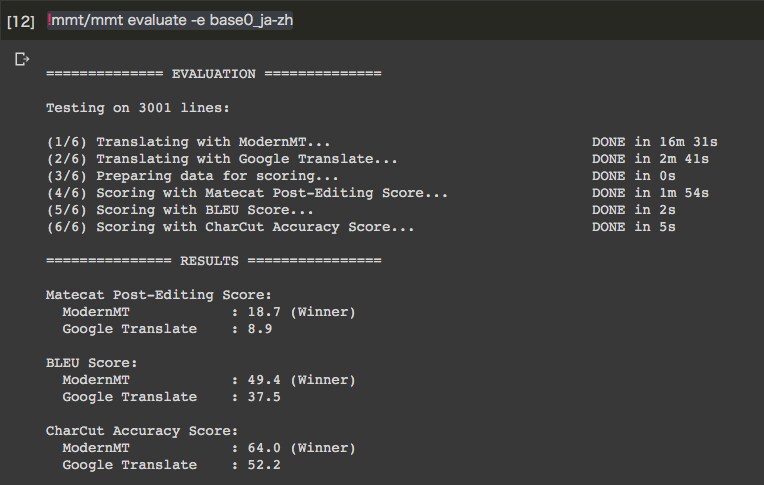
Task: Click '(3/6) Preparing data for scoring...' line
Action: [192, 176]
